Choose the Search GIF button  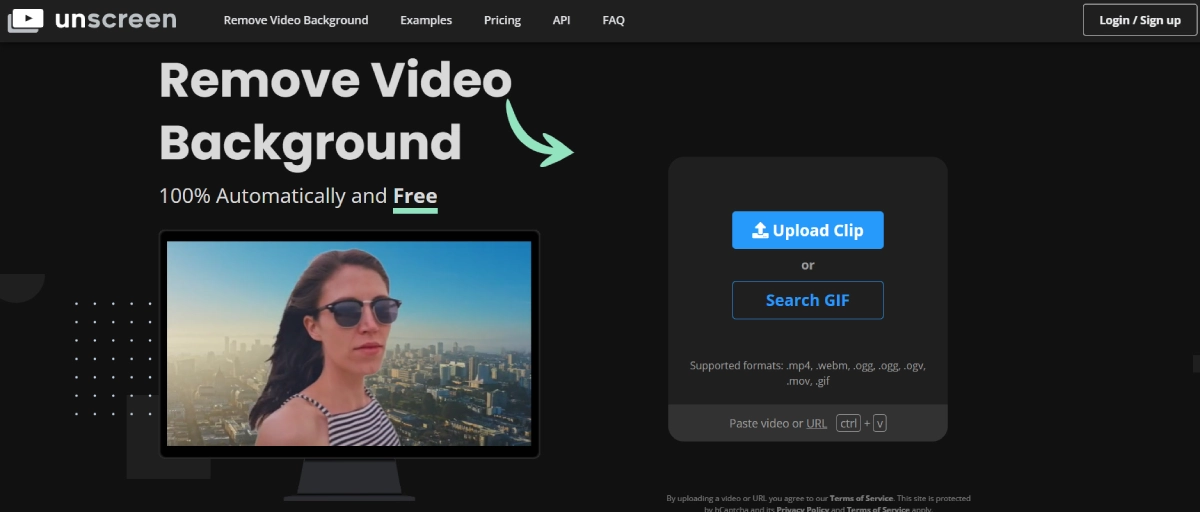807,300
